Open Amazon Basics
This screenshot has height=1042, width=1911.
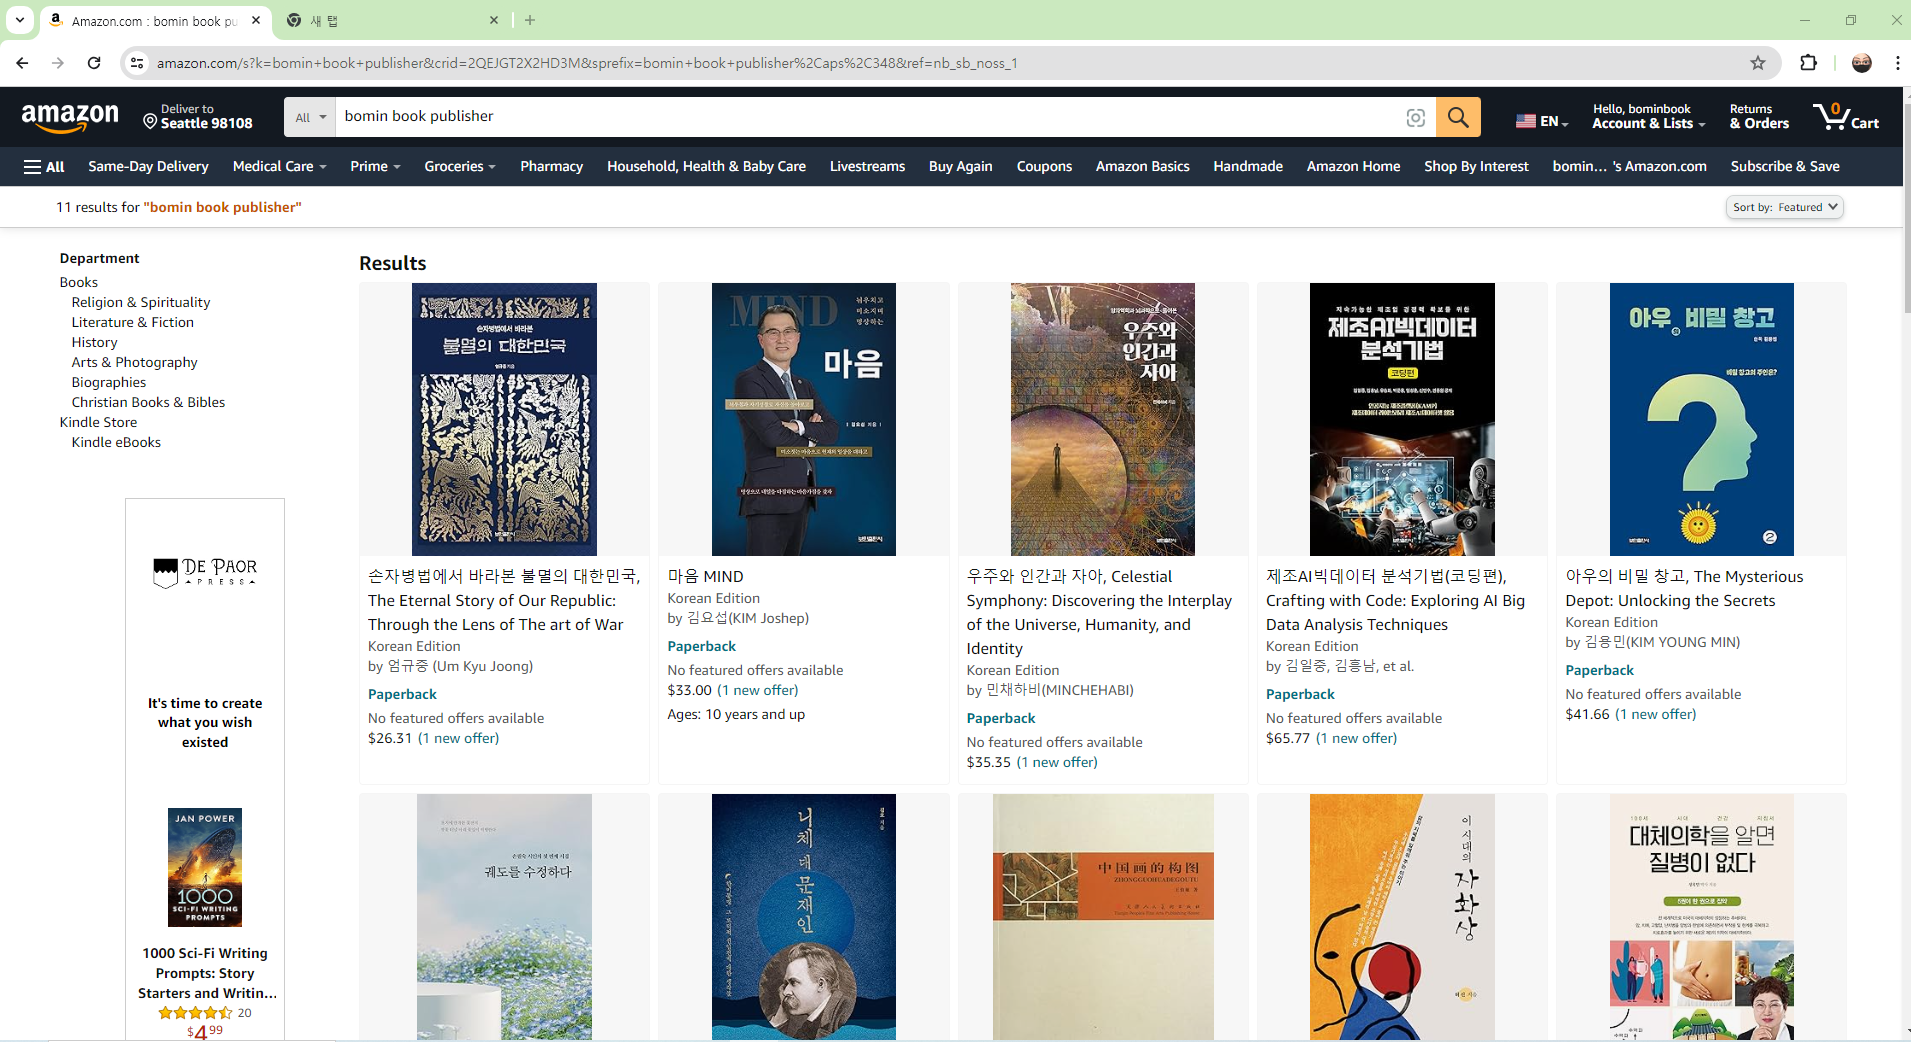click(1142, 167)
